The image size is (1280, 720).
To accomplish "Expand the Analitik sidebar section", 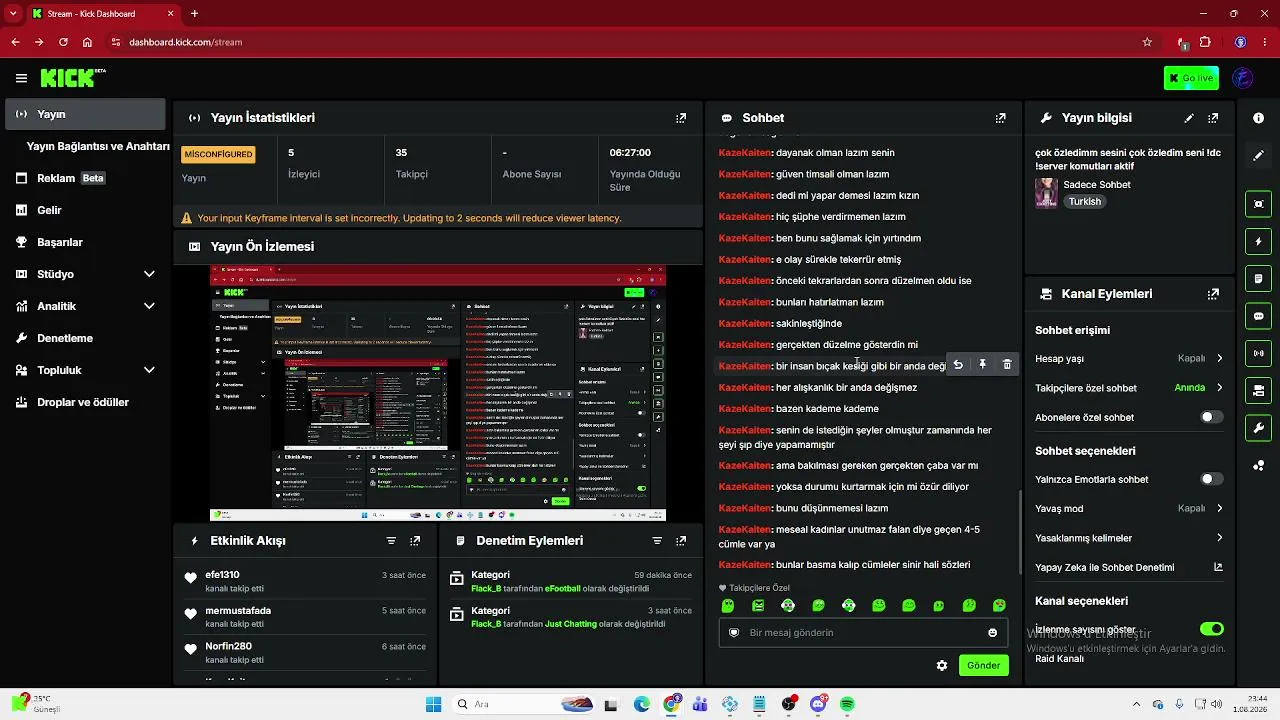I will click(149, 306).
